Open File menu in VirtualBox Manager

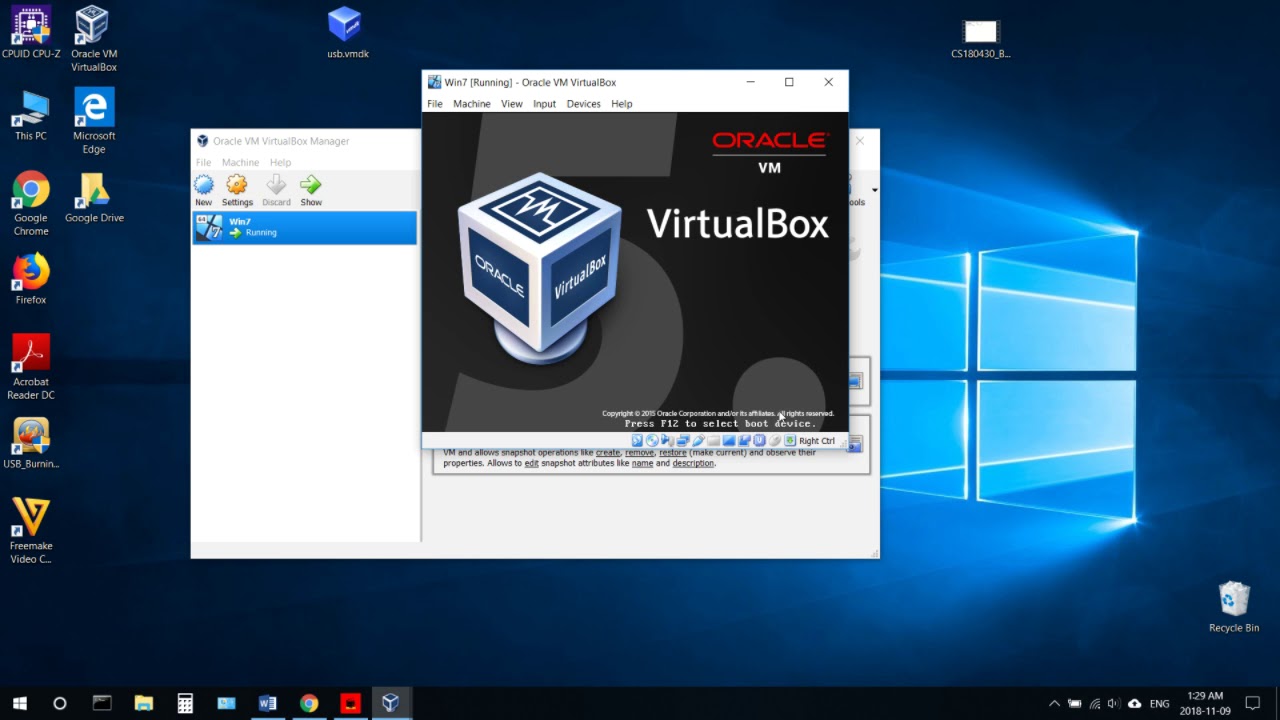203,162
